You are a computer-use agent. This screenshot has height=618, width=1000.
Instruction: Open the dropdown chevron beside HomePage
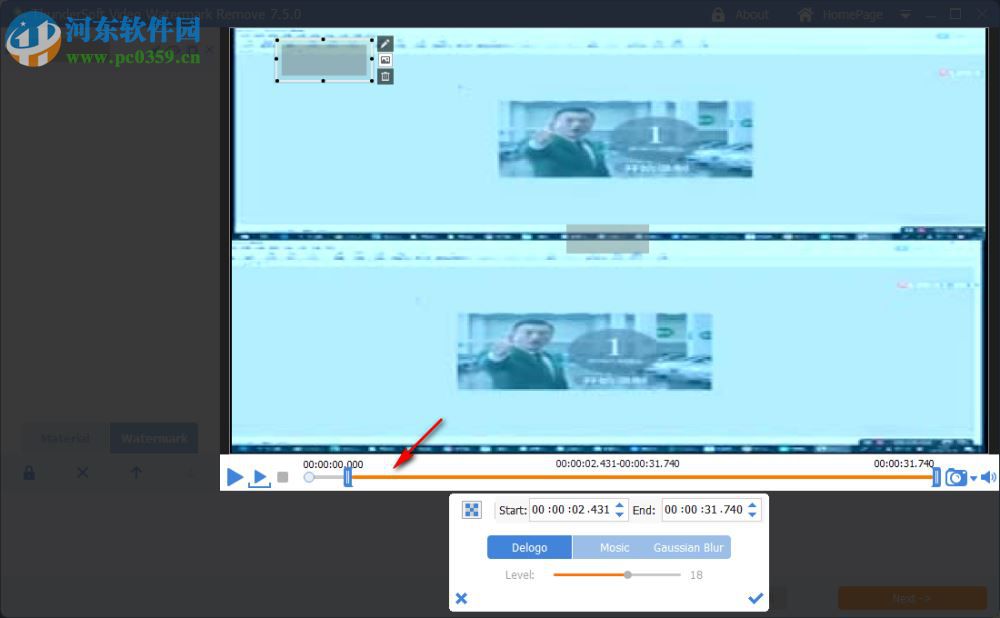click(905, 14)
